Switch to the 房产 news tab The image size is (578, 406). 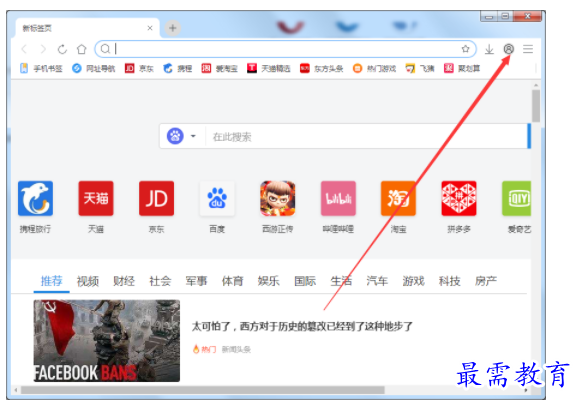click(x=485, y=281)
